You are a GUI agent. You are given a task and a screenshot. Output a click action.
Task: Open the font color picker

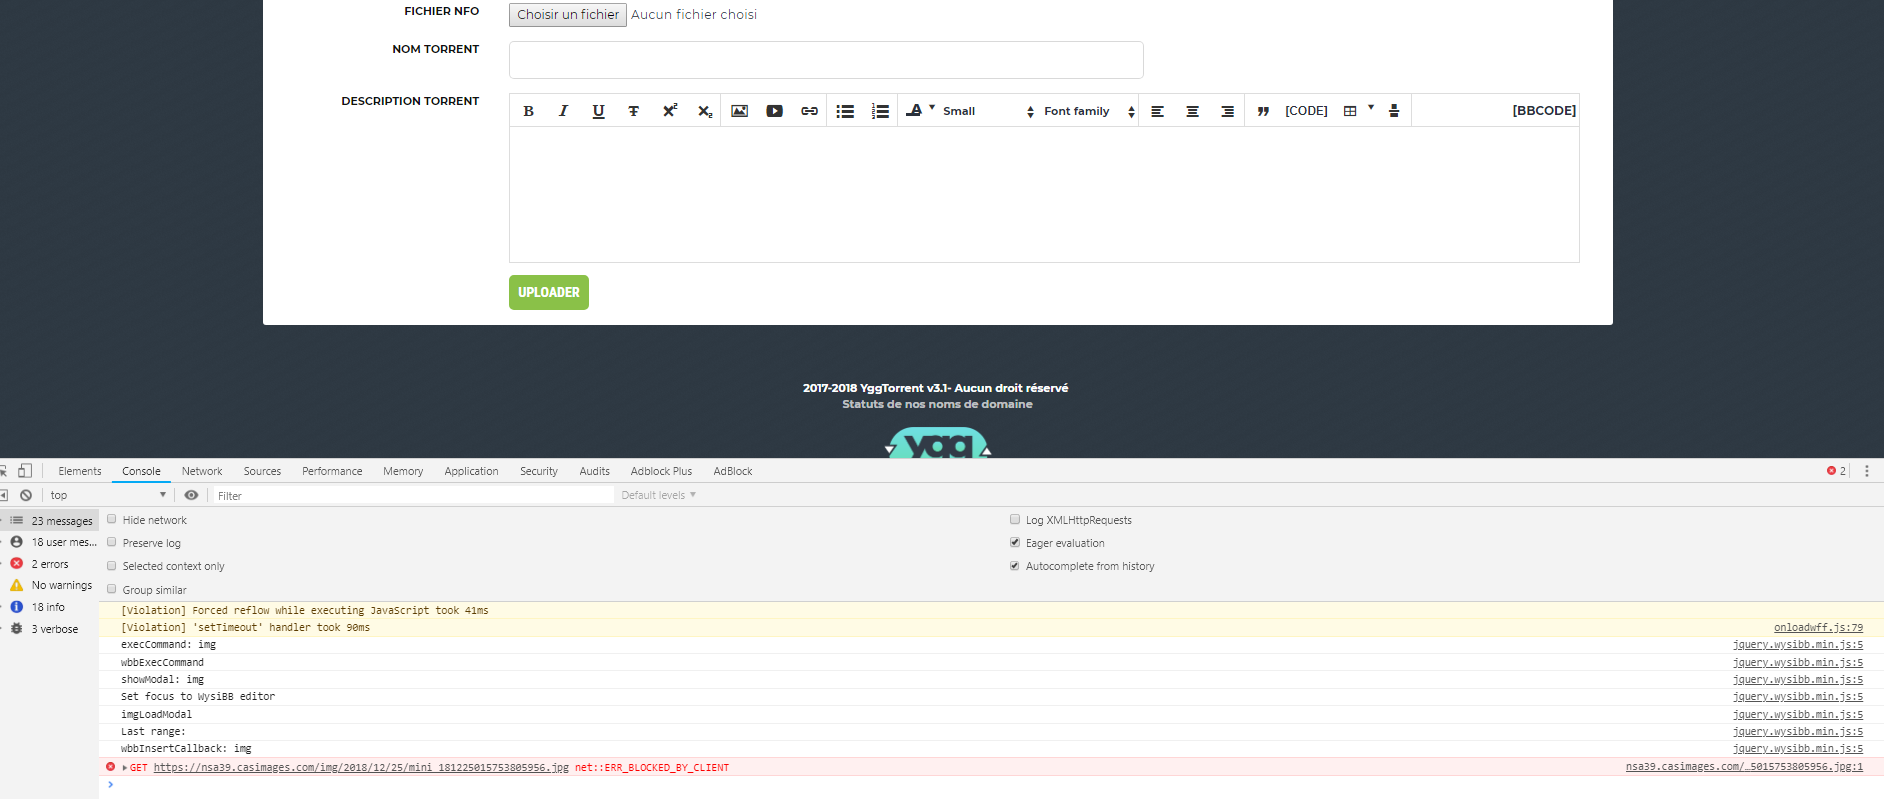click(x=918, y=111)
